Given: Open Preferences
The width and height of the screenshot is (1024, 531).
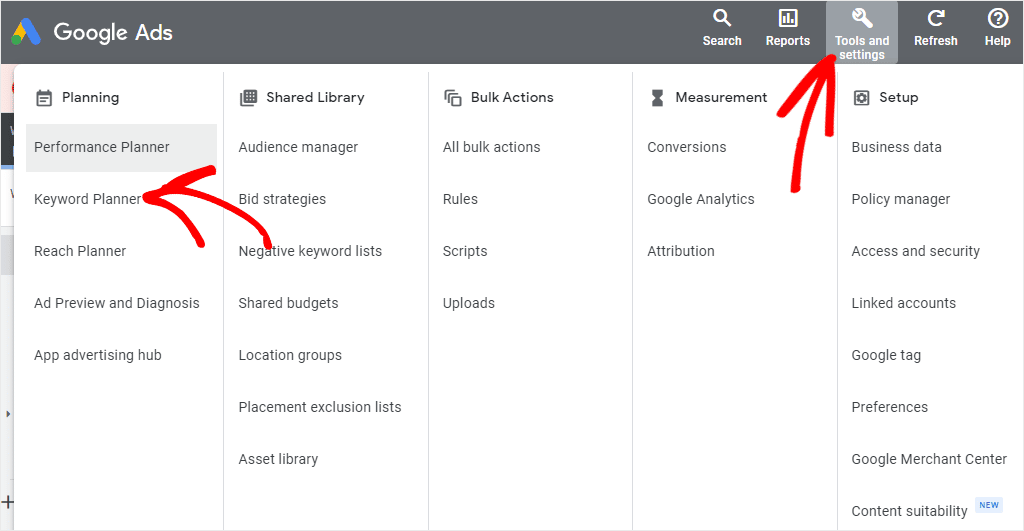Looking at the screenshot, I should [x=889, y=407].
